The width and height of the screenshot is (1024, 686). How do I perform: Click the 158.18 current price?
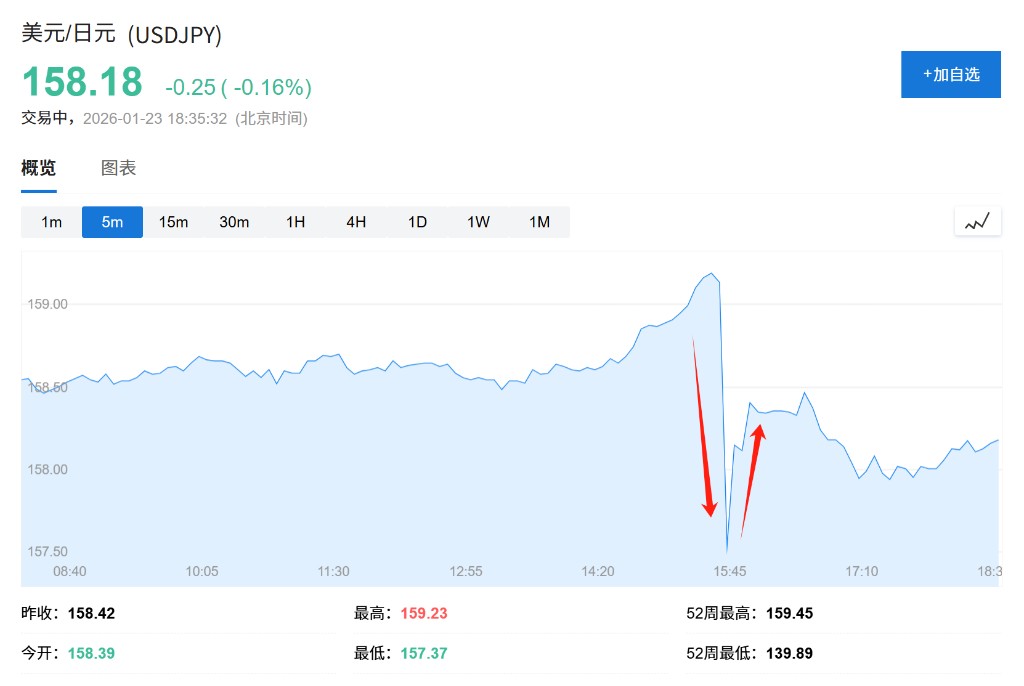coord(82,82)
